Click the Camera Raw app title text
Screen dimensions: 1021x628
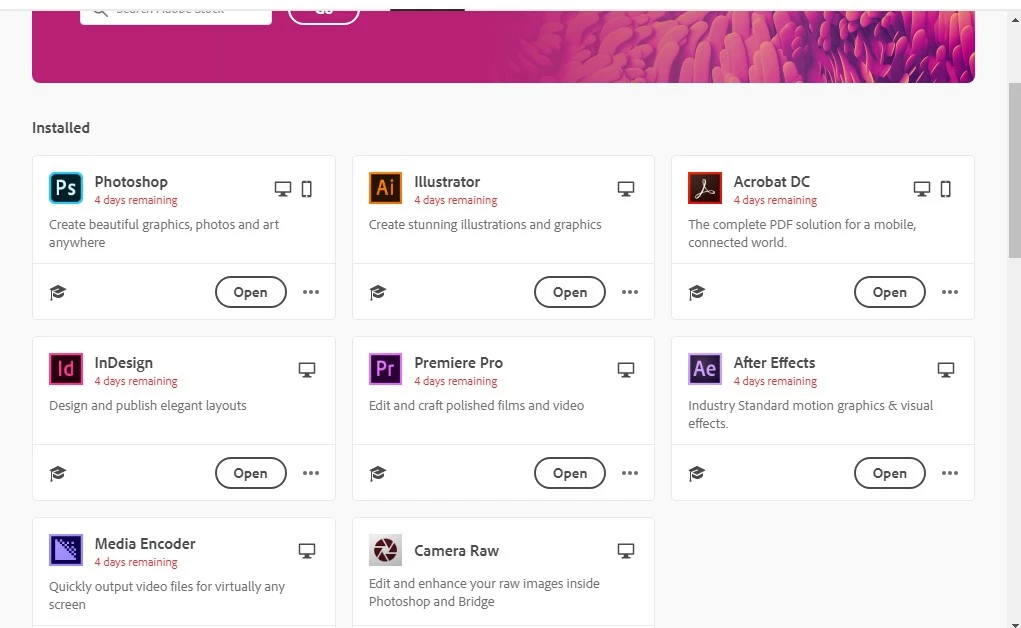click(456, 551)
